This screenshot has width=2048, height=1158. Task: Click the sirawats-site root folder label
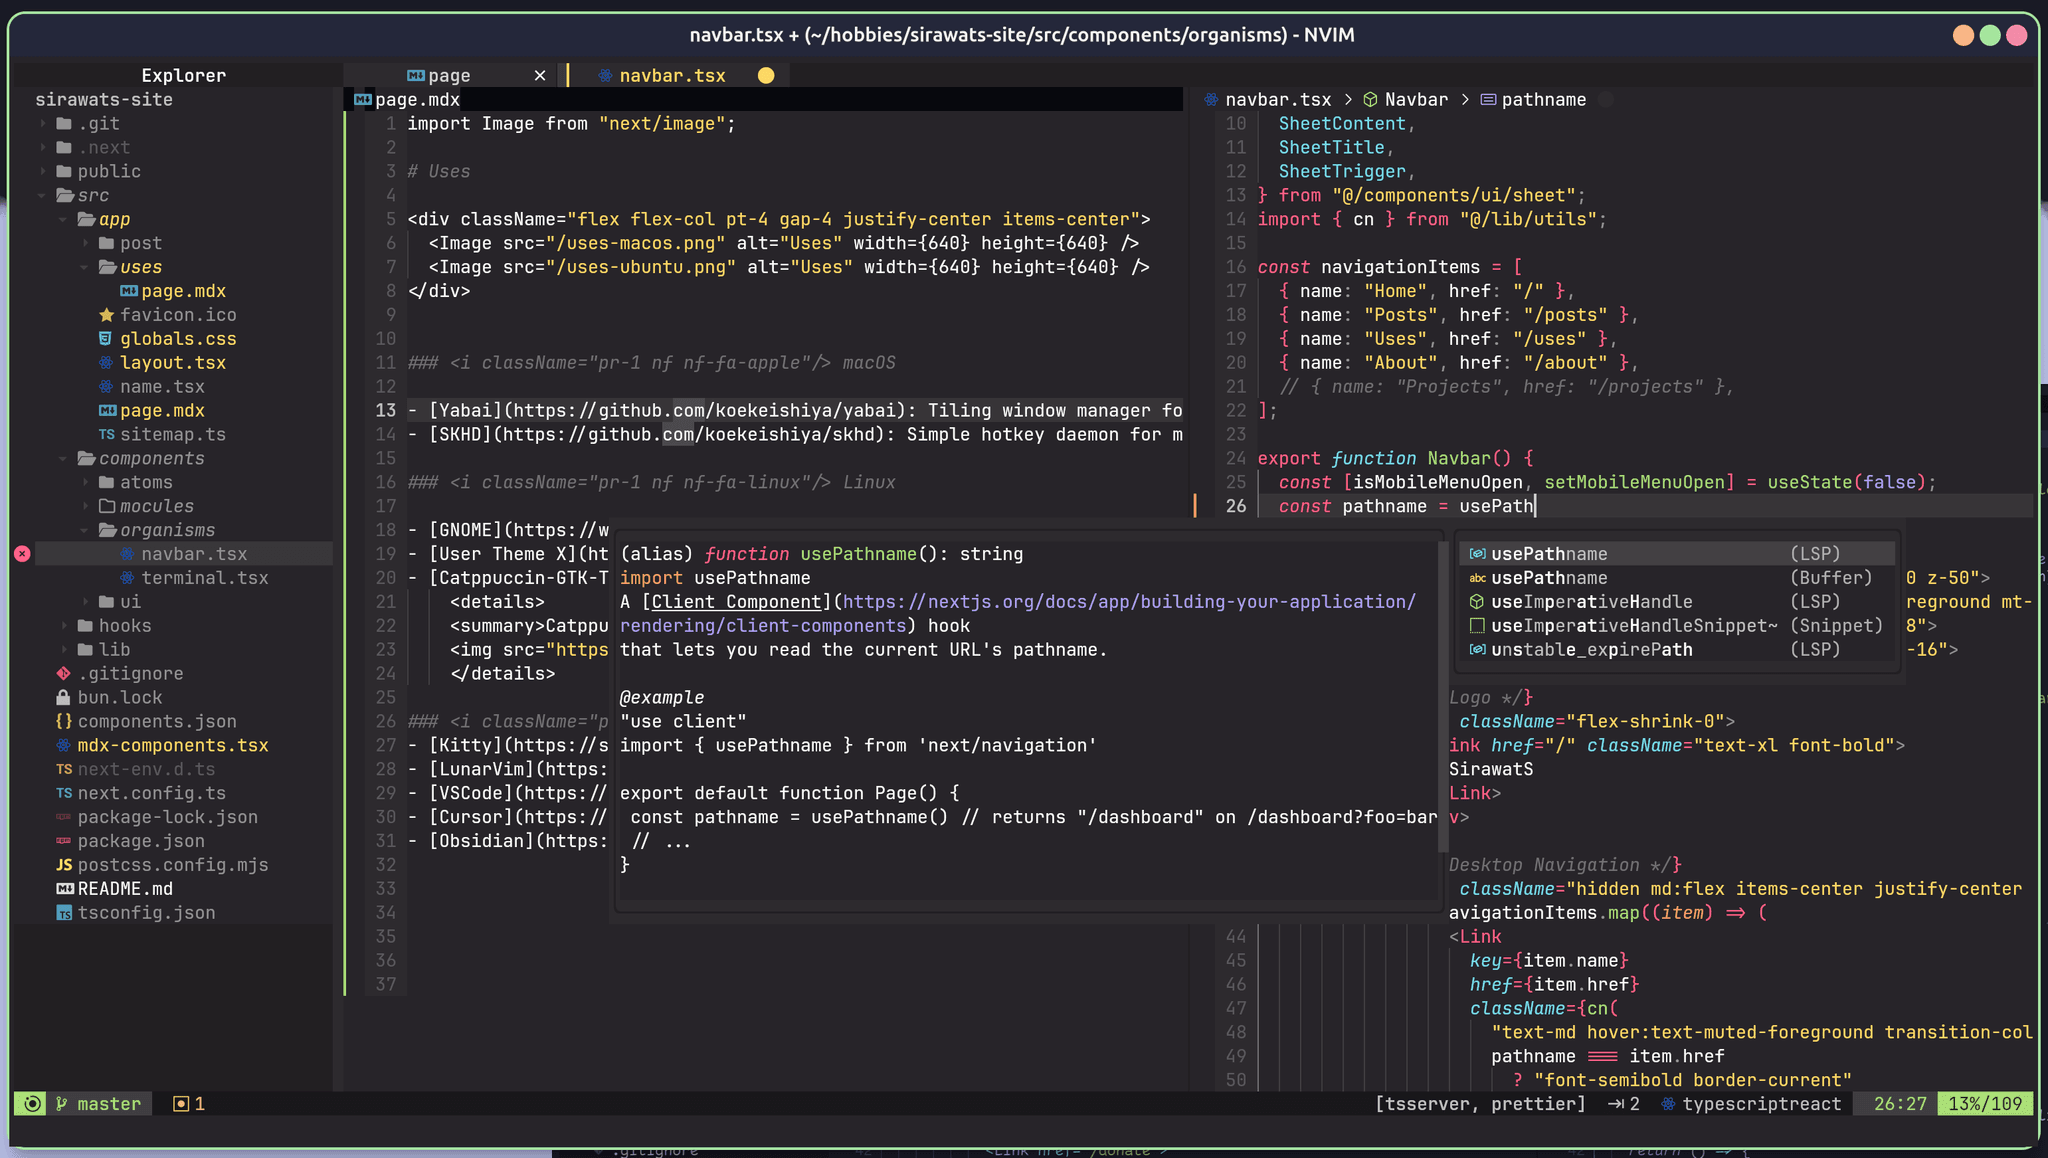coord(104,100)
